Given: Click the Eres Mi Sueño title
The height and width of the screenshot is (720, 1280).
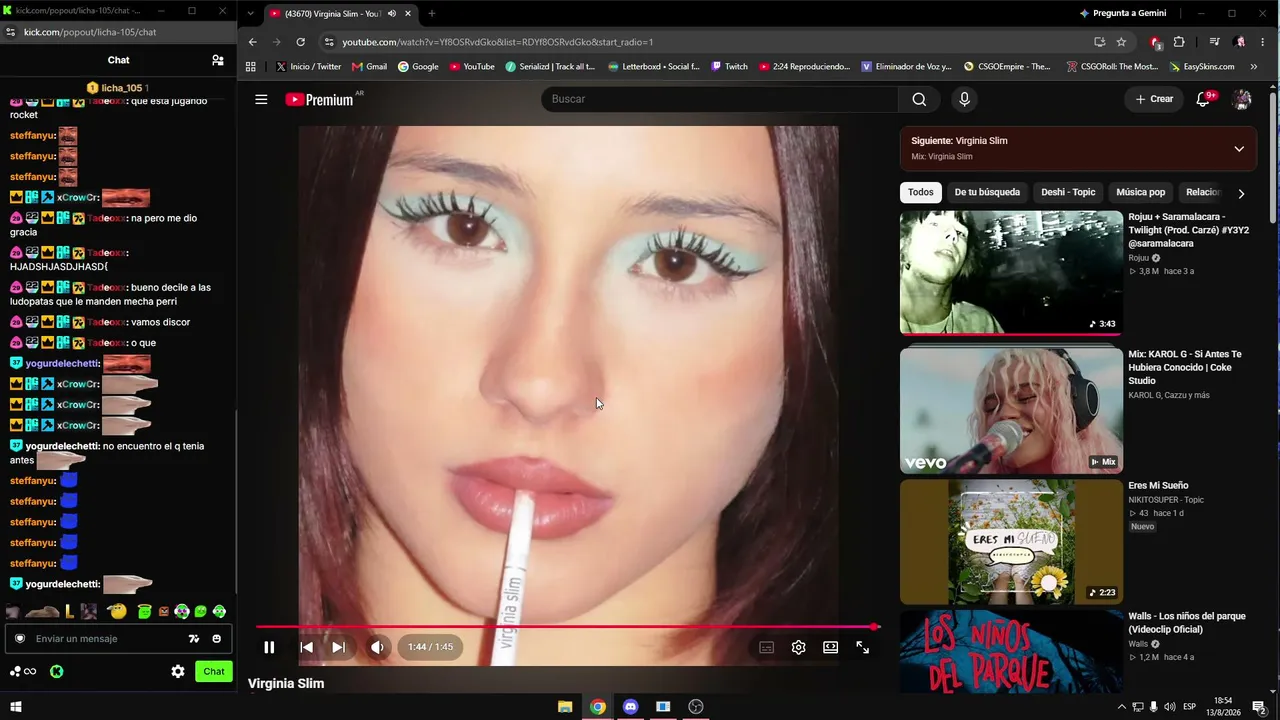Looking at the screenshot, I should pos(1158,486).
